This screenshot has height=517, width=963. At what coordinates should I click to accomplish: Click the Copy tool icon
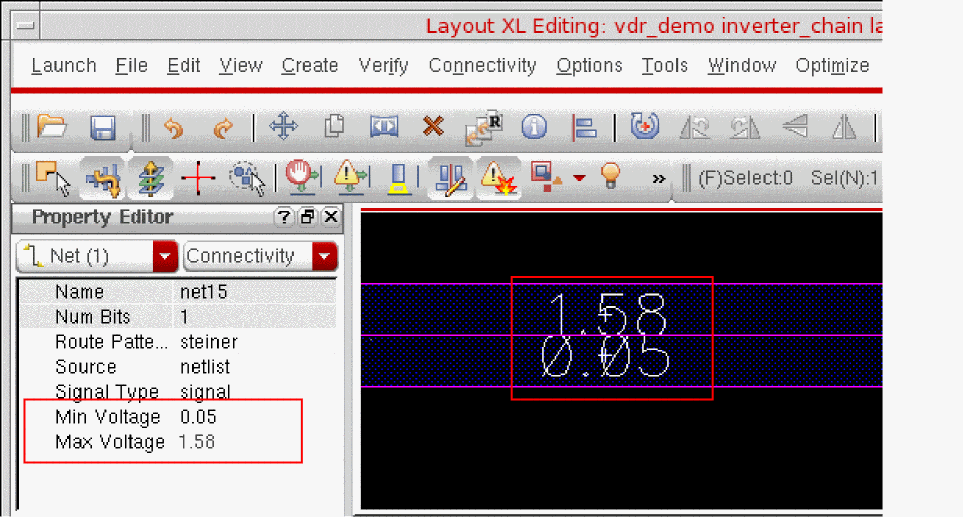(x=334, y=126)
